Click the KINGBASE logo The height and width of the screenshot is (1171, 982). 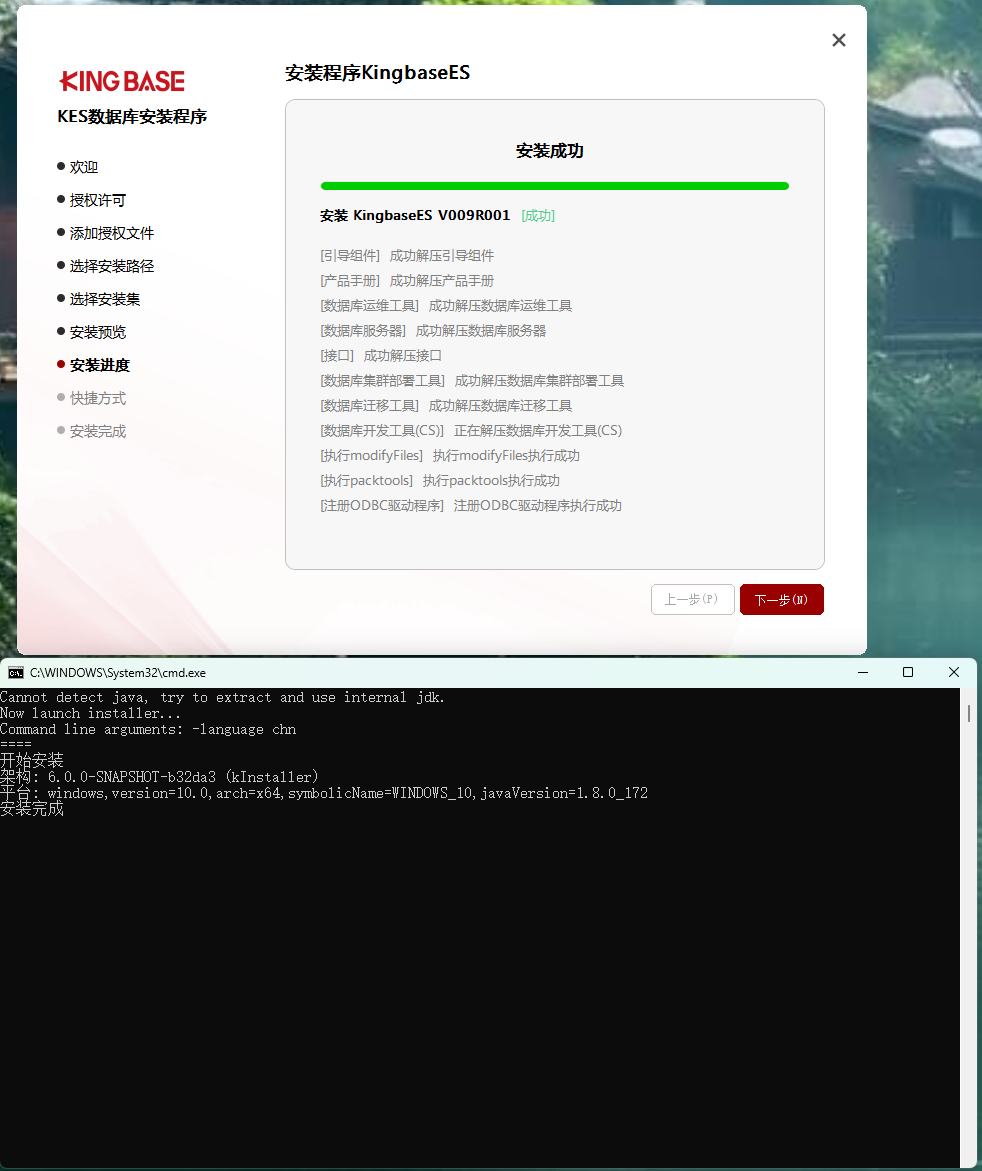tap(122, 81)
